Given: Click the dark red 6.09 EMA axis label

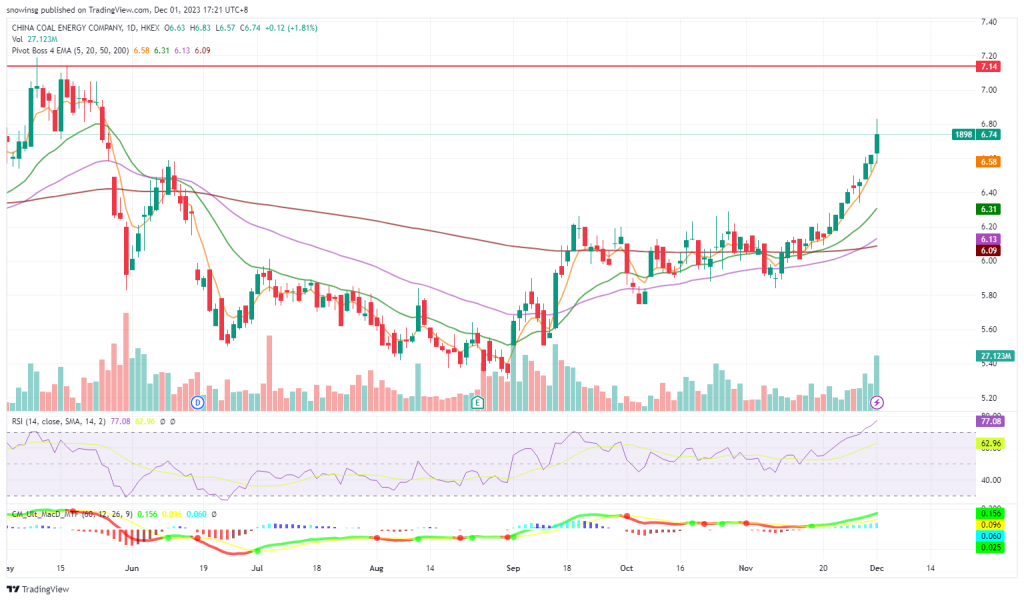Looking at the screenshot, I should (x=988, y=250).
